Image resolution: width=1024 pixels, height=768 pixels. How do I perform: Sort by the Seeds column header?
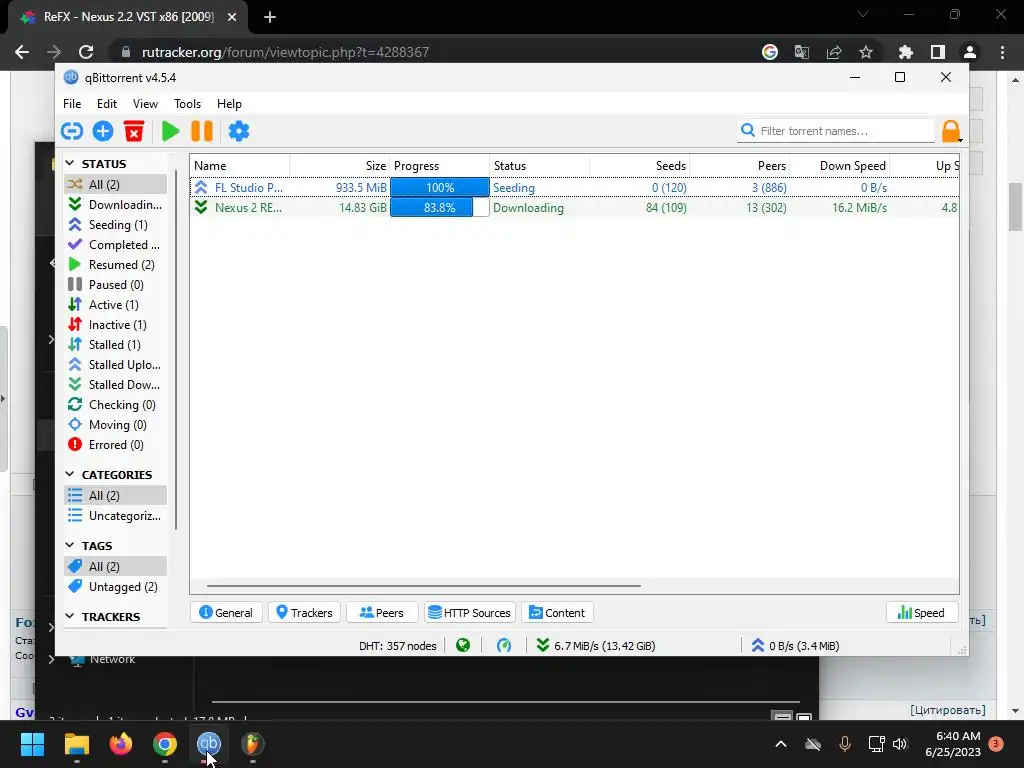[639, 166]
